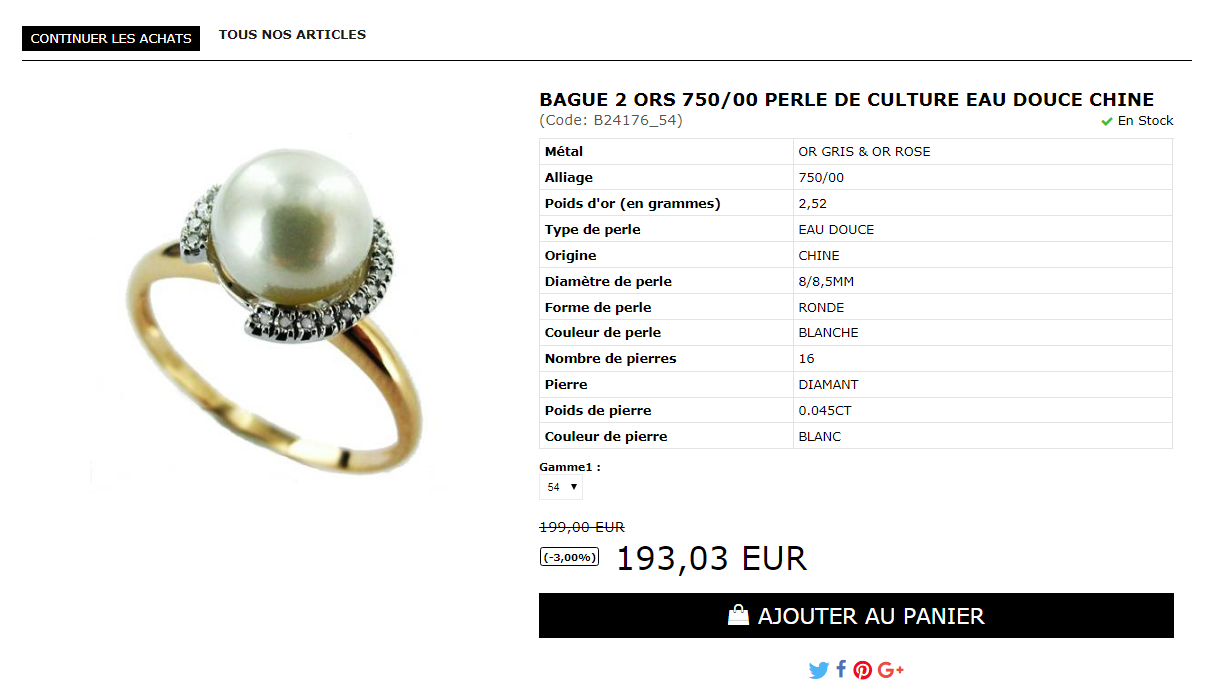Click the 0.045CT stone weight cell
Image resolution: width=1228 pixels, height=694 pixels.
pyautogui.click(x=982, y=410)
